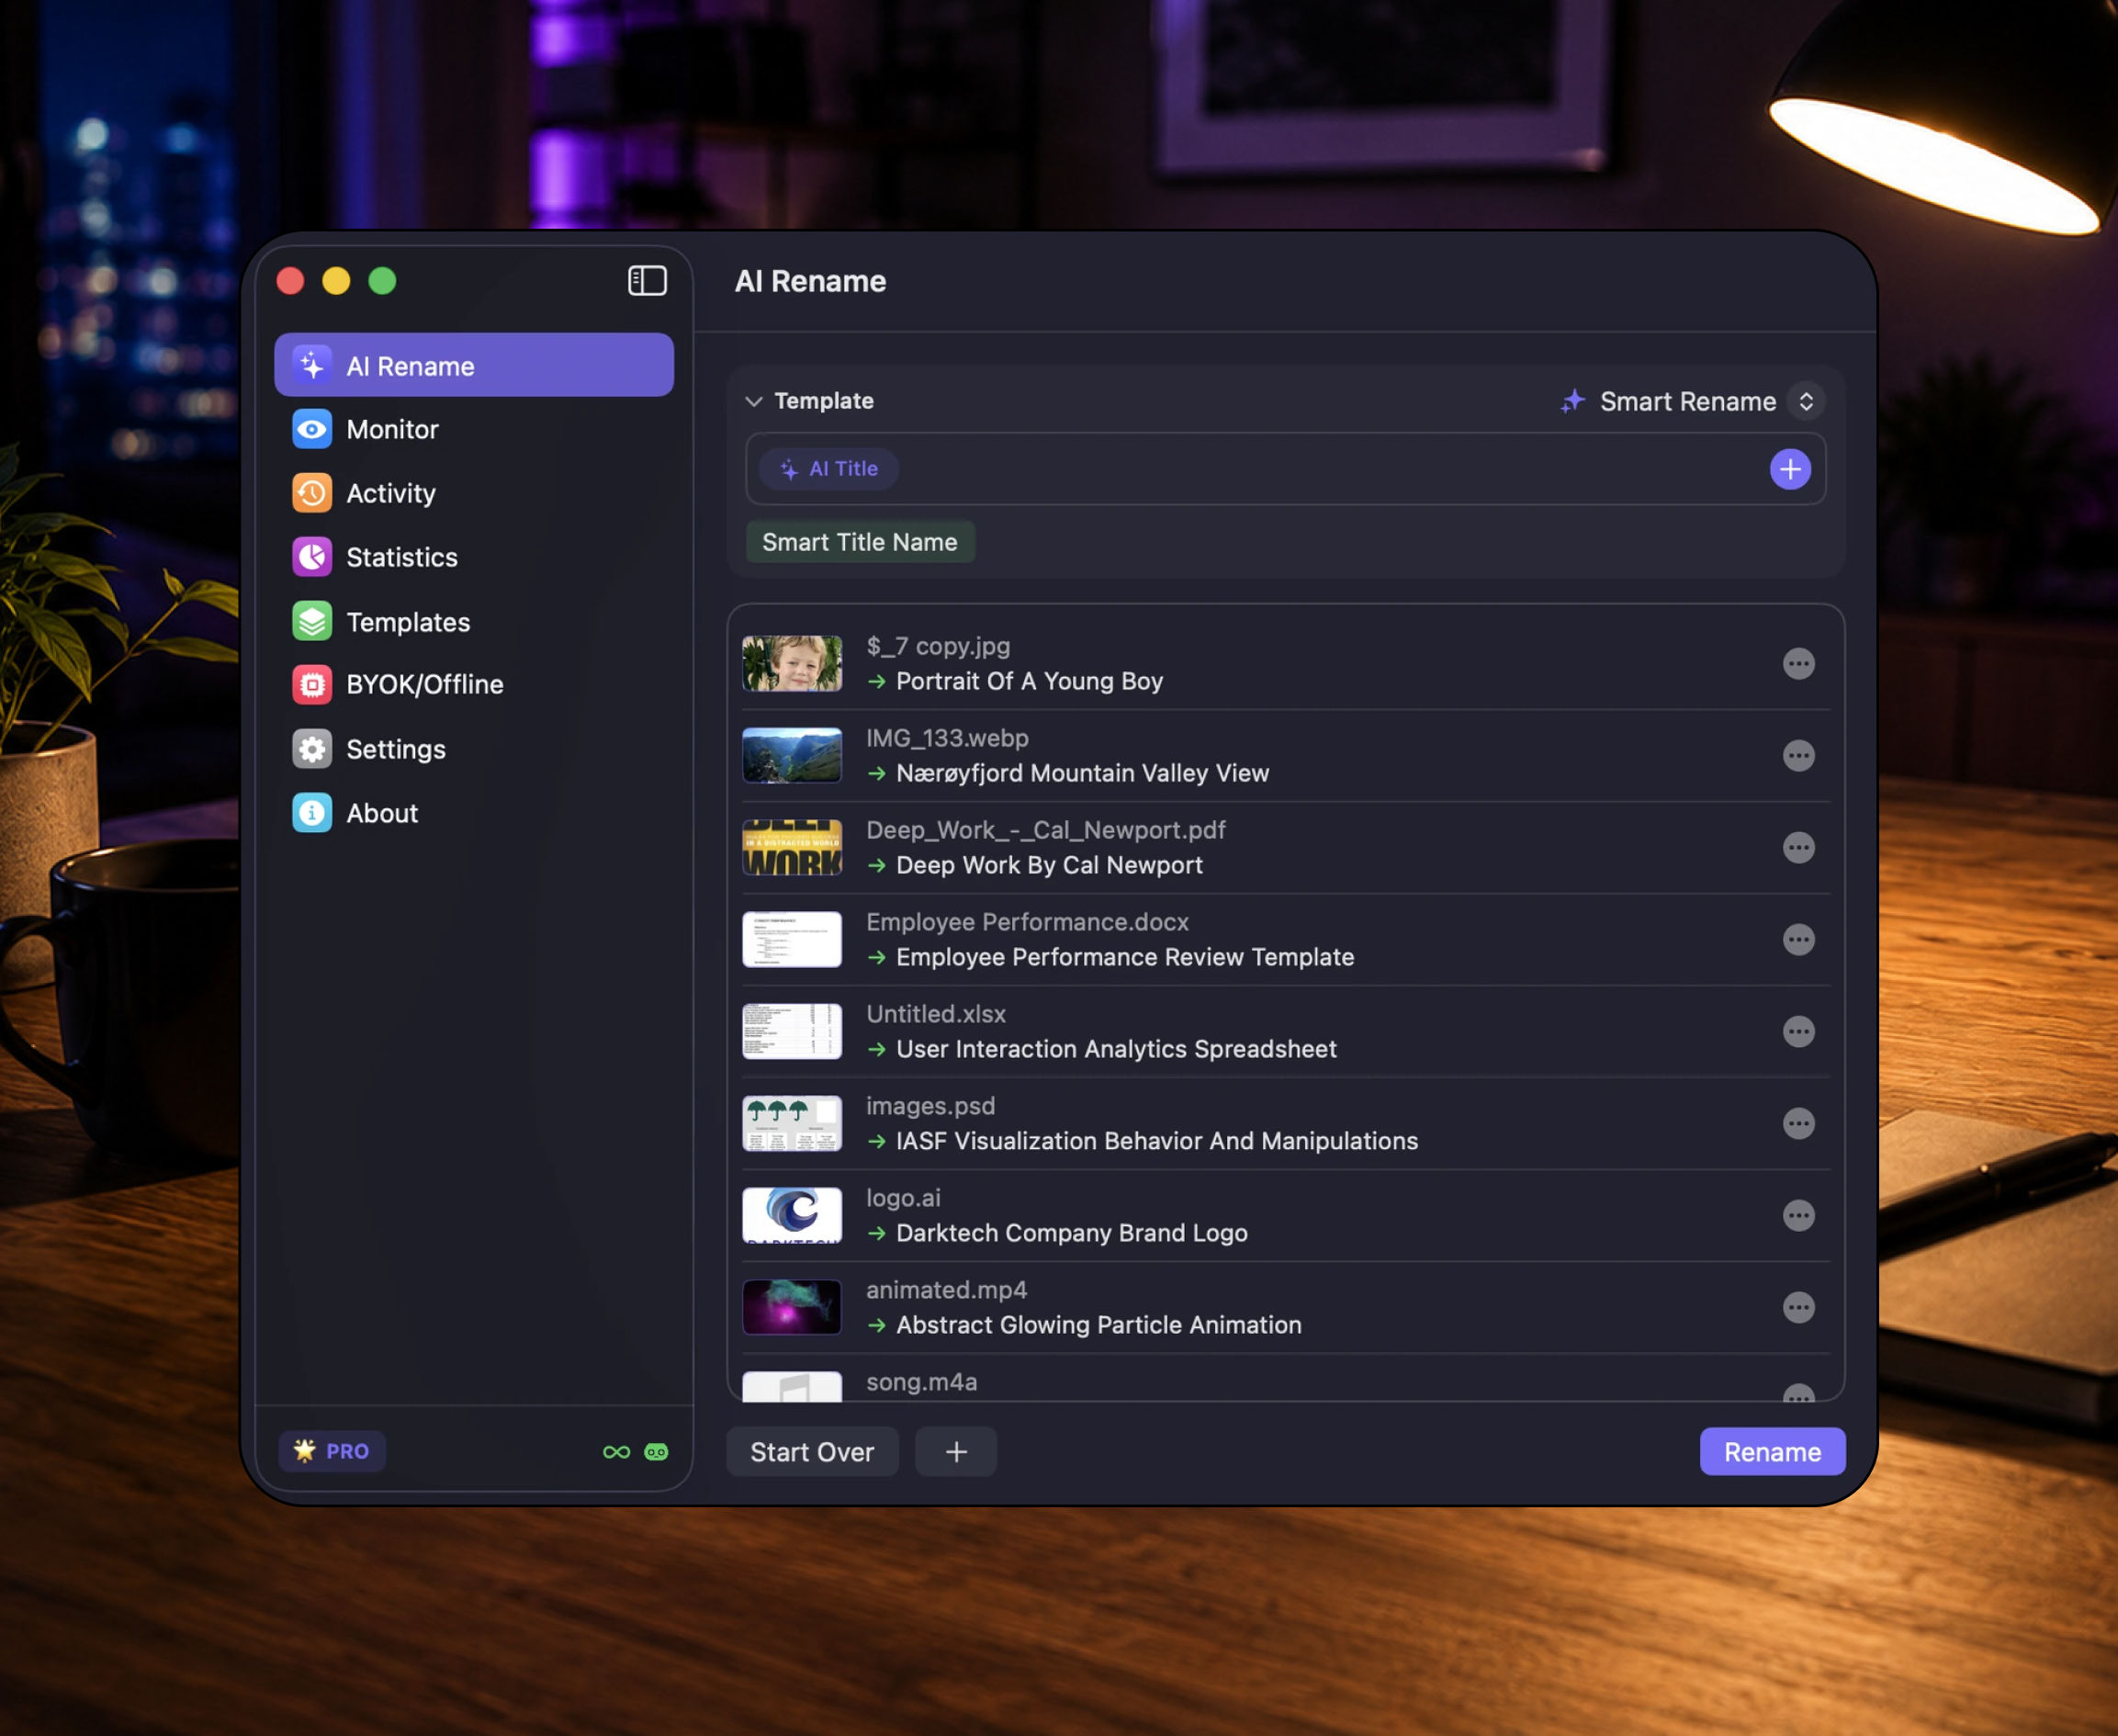Select 'Darktech Company Brand Logo' name
The height and width of the screenshot is (1736, 2118).
tap(1072, 1234)
